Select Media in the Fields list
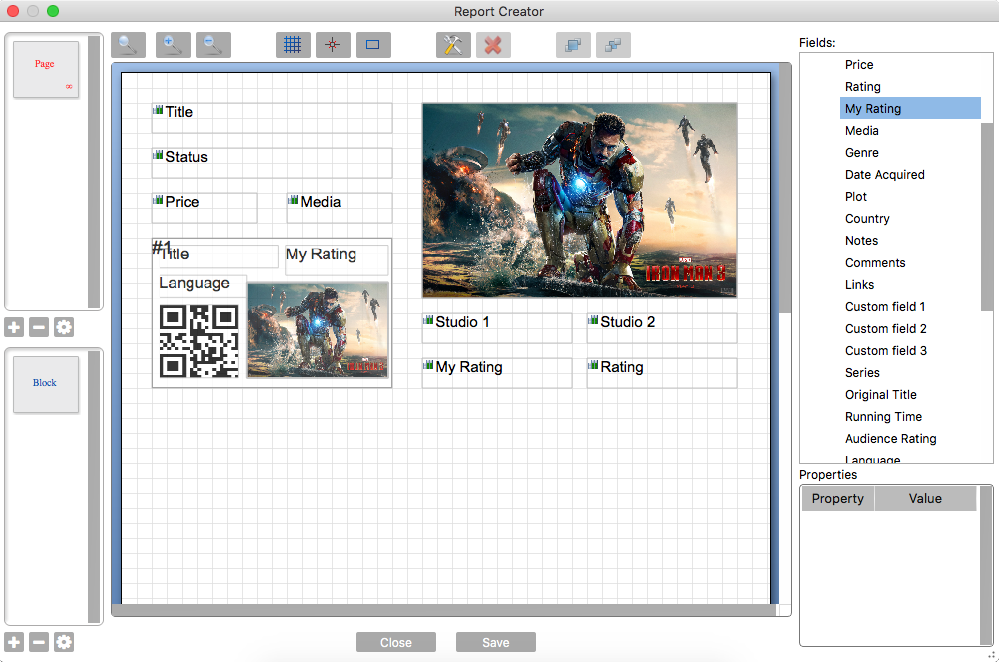This screenshot has height=662, width=999. pyautogui.click(x=861, y=131)
